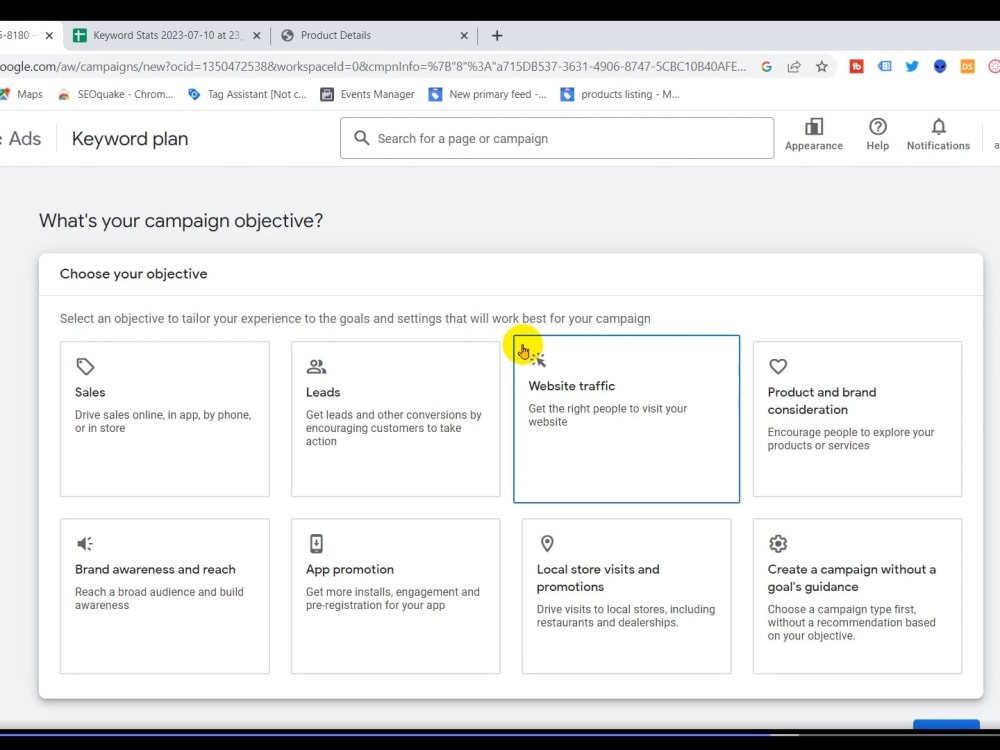This screenshot has height=750, width=1000.
Task: Choose the Sales objective card
Action: [x=165, y=419]
